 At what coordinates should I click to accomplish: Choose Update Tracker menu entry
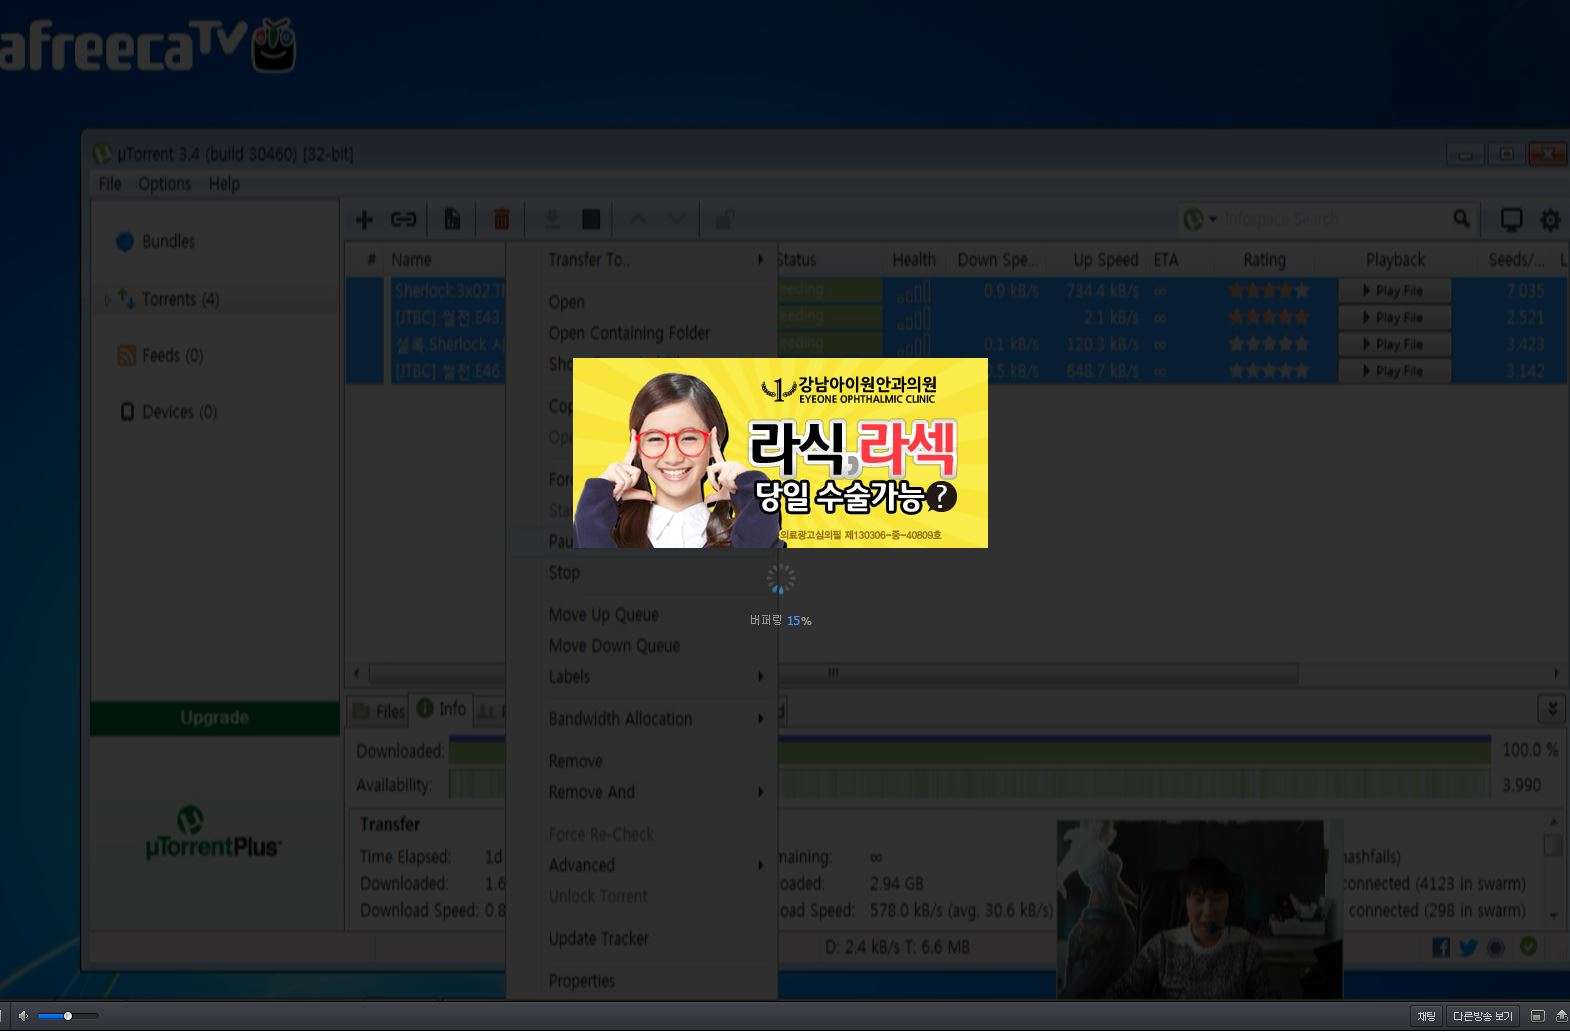[642, 939]
